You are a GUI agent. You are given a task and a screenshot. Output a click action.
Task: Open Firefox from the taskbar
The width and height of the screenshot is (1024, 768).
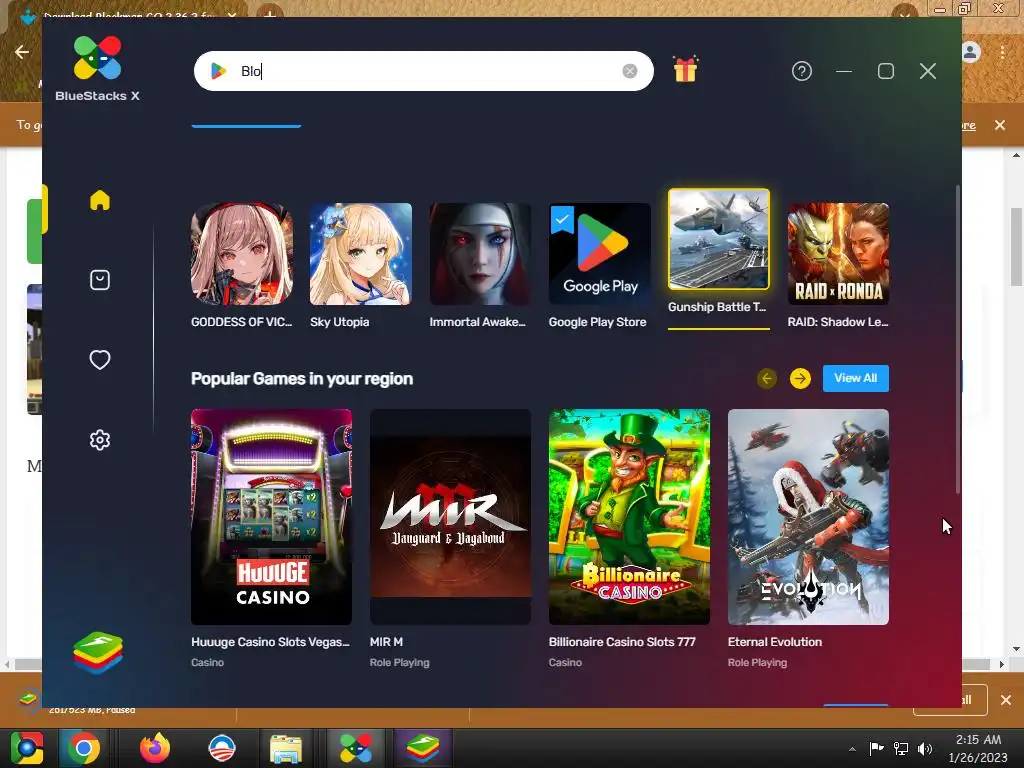point(155,748)
